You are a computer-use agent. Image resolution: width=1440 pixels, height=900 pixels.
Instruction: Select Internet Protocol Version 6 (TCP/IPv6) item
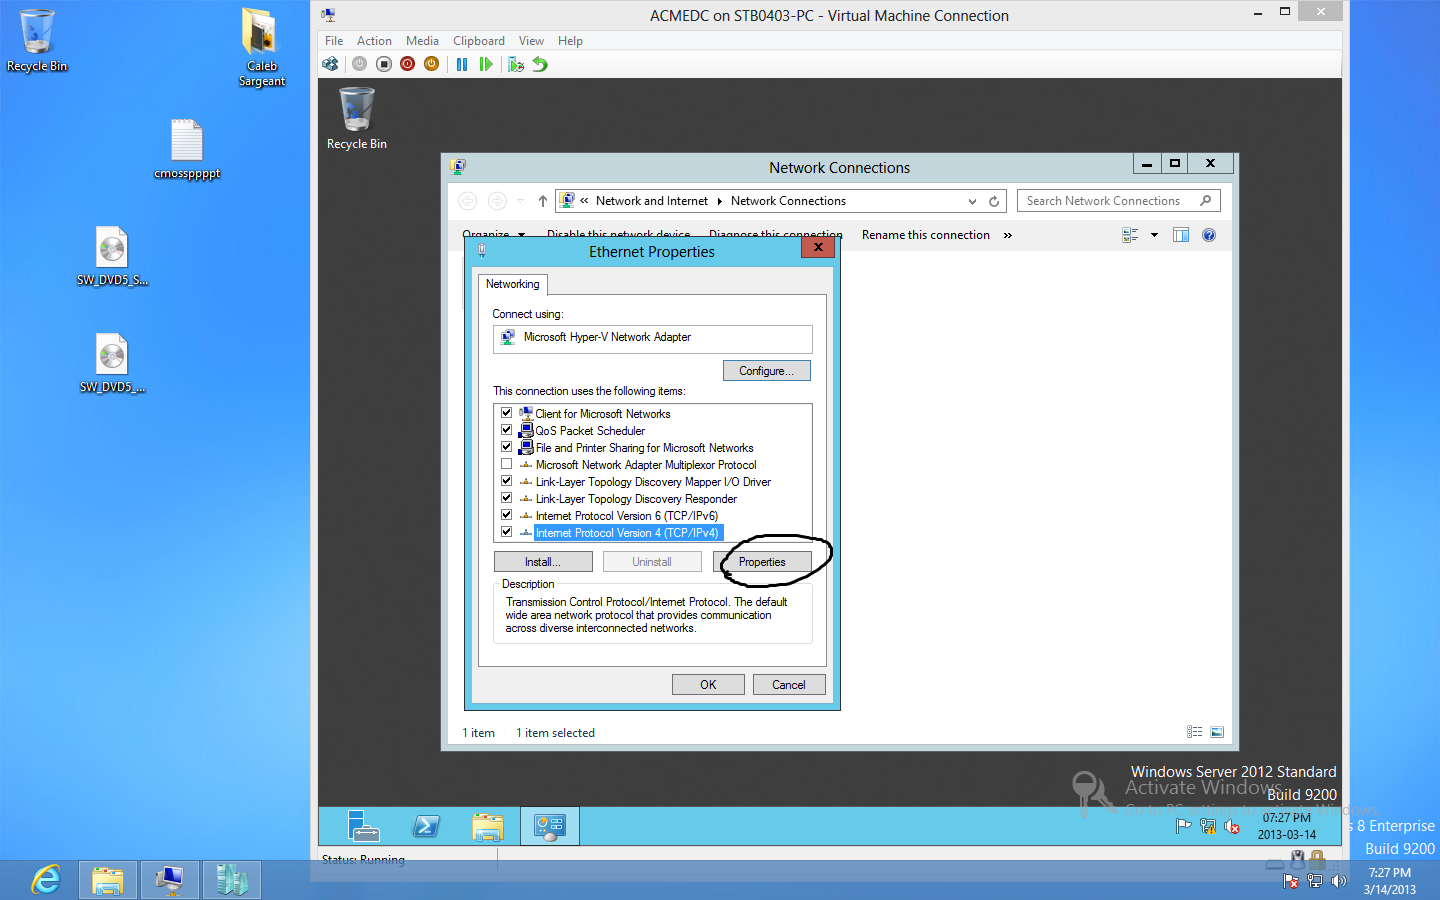627,516
